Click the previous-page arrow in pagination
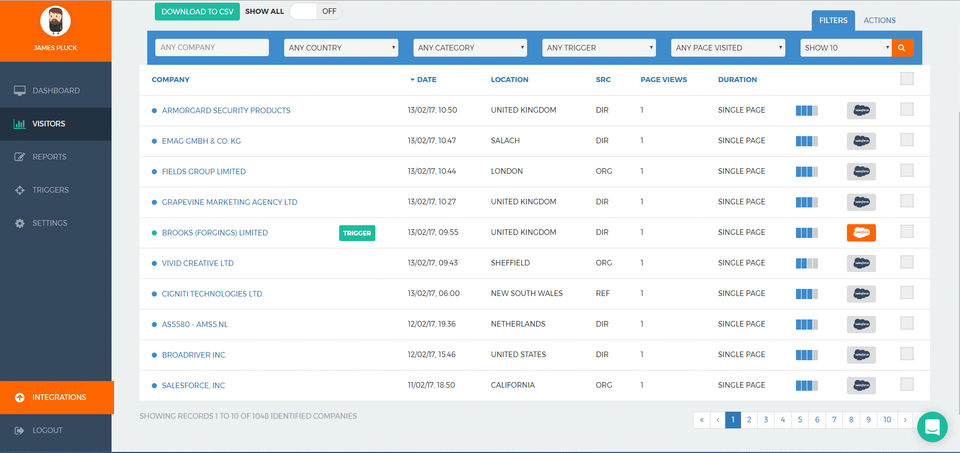The width and height of the screenshot is (960, 453). pyautogui.click(x=717, y=420)
